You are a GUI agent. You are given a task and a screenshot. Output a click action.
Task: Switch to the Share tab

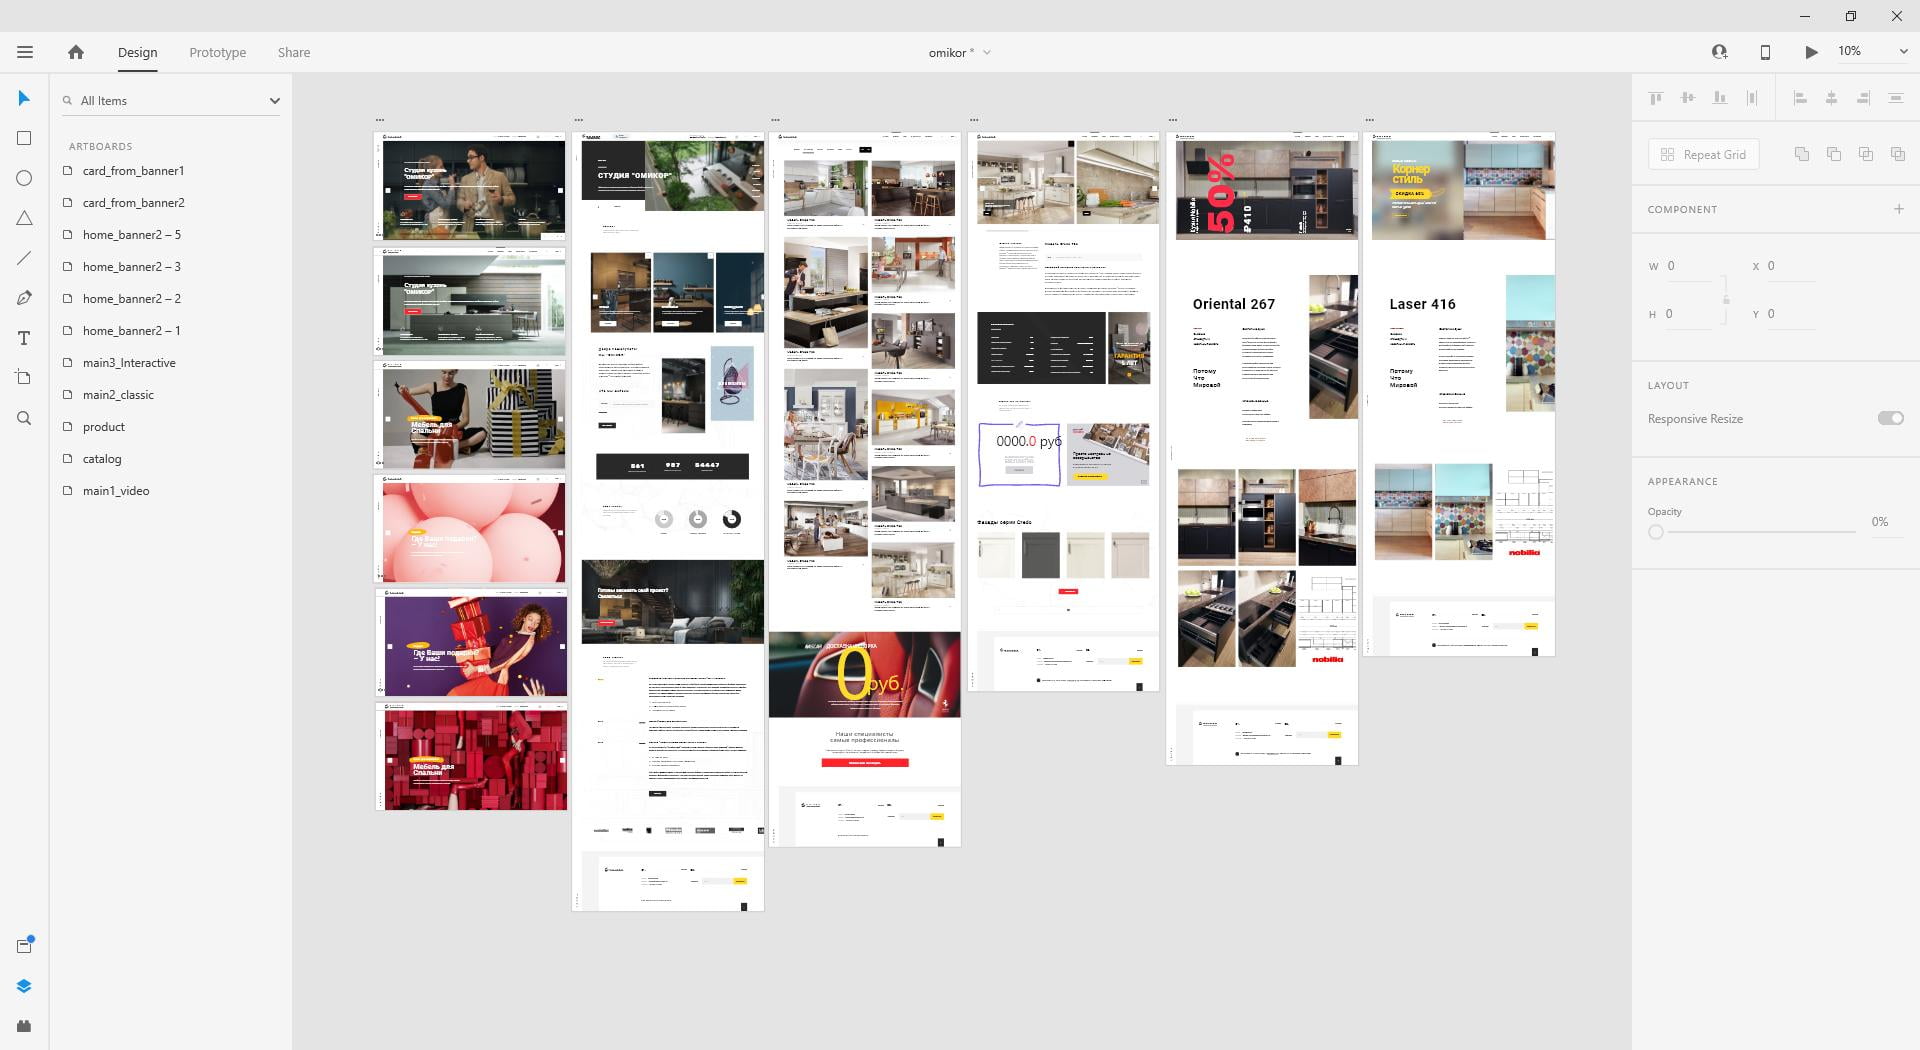coord(294,52)
